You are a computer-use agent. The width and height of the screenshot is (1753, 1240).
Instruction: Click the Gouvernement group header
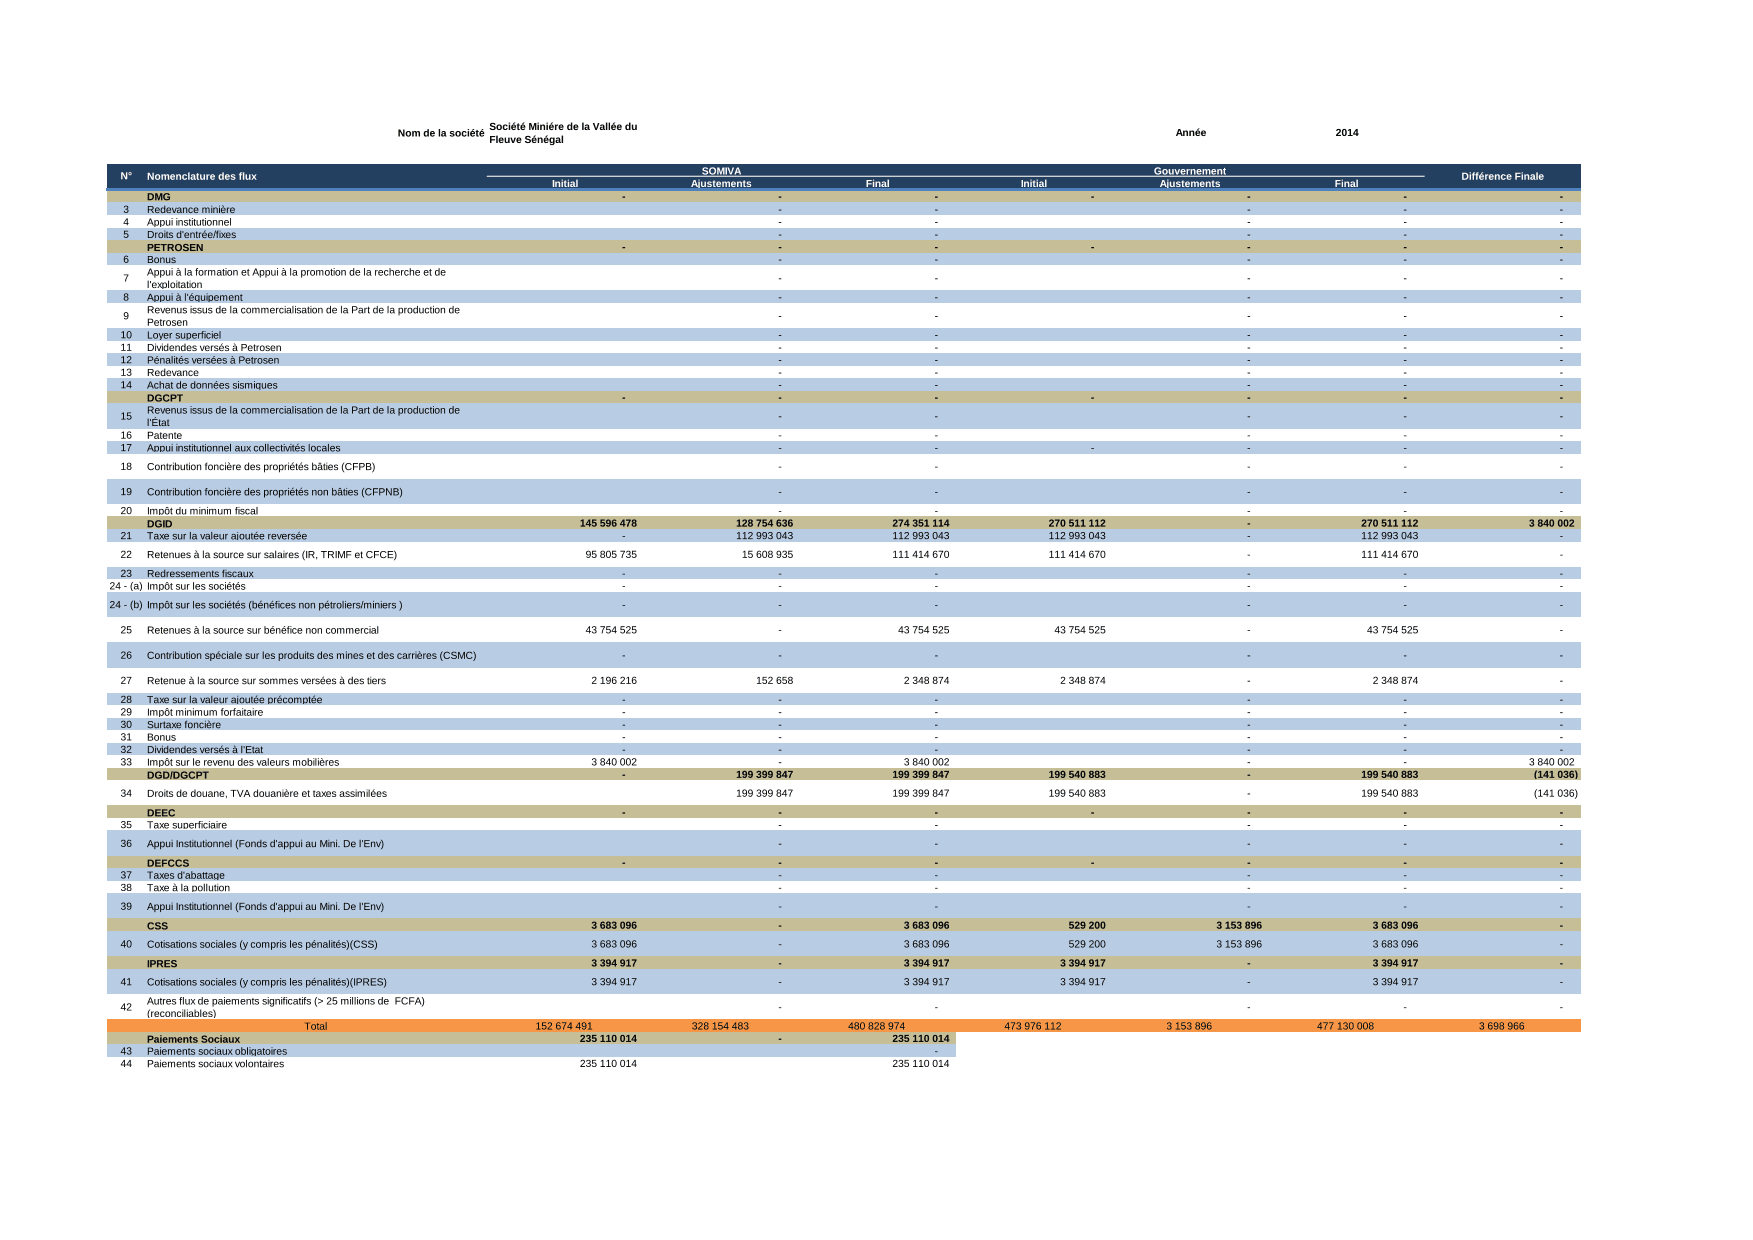pyautogui.click(x=1189, y=171)
